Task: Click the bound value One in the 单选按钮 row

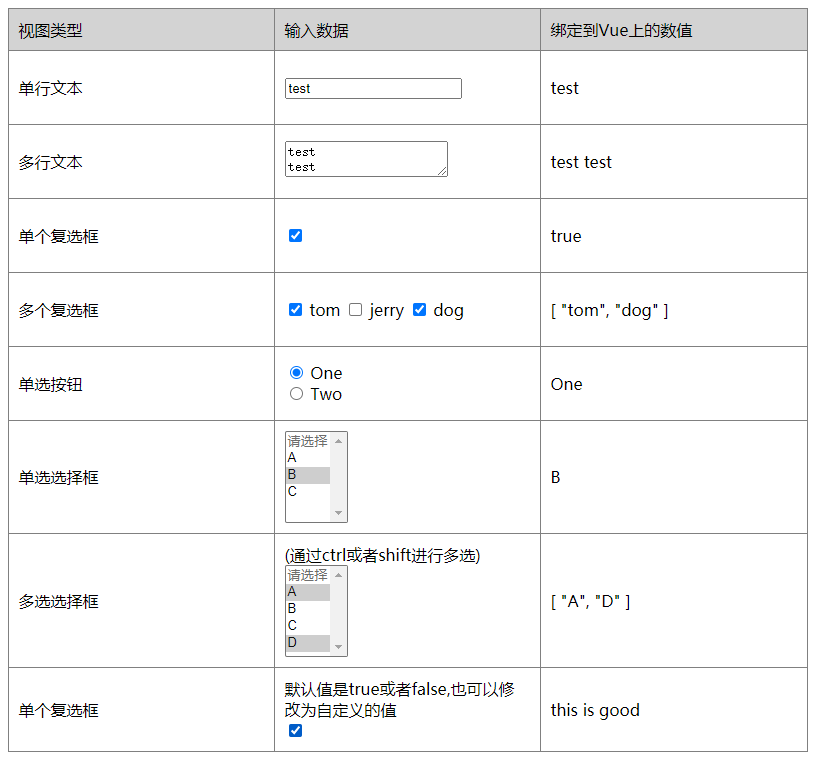Action: (566, 384)
